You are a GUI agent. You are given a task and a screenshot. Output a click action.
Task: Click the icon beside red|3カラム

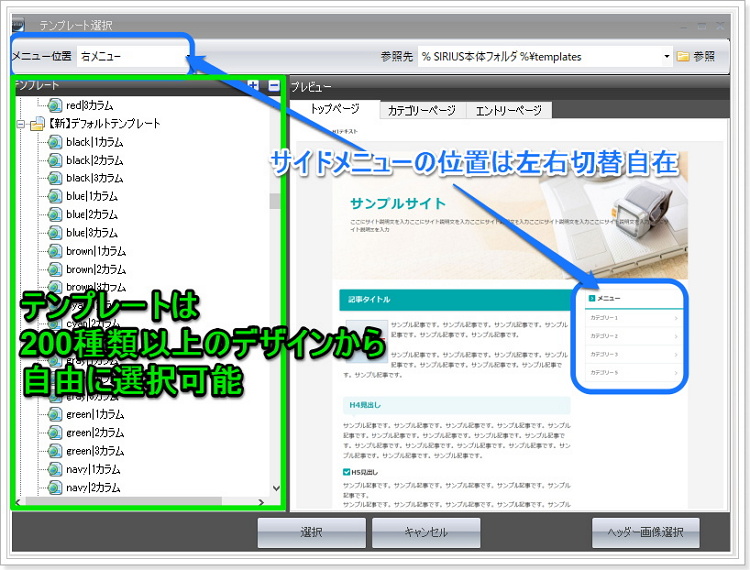(55, 105)
